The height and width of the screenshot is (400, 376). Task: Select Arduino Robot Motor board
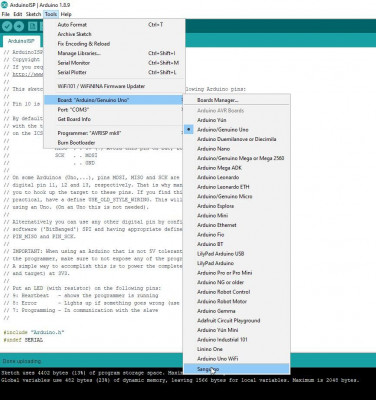(237, 301)
